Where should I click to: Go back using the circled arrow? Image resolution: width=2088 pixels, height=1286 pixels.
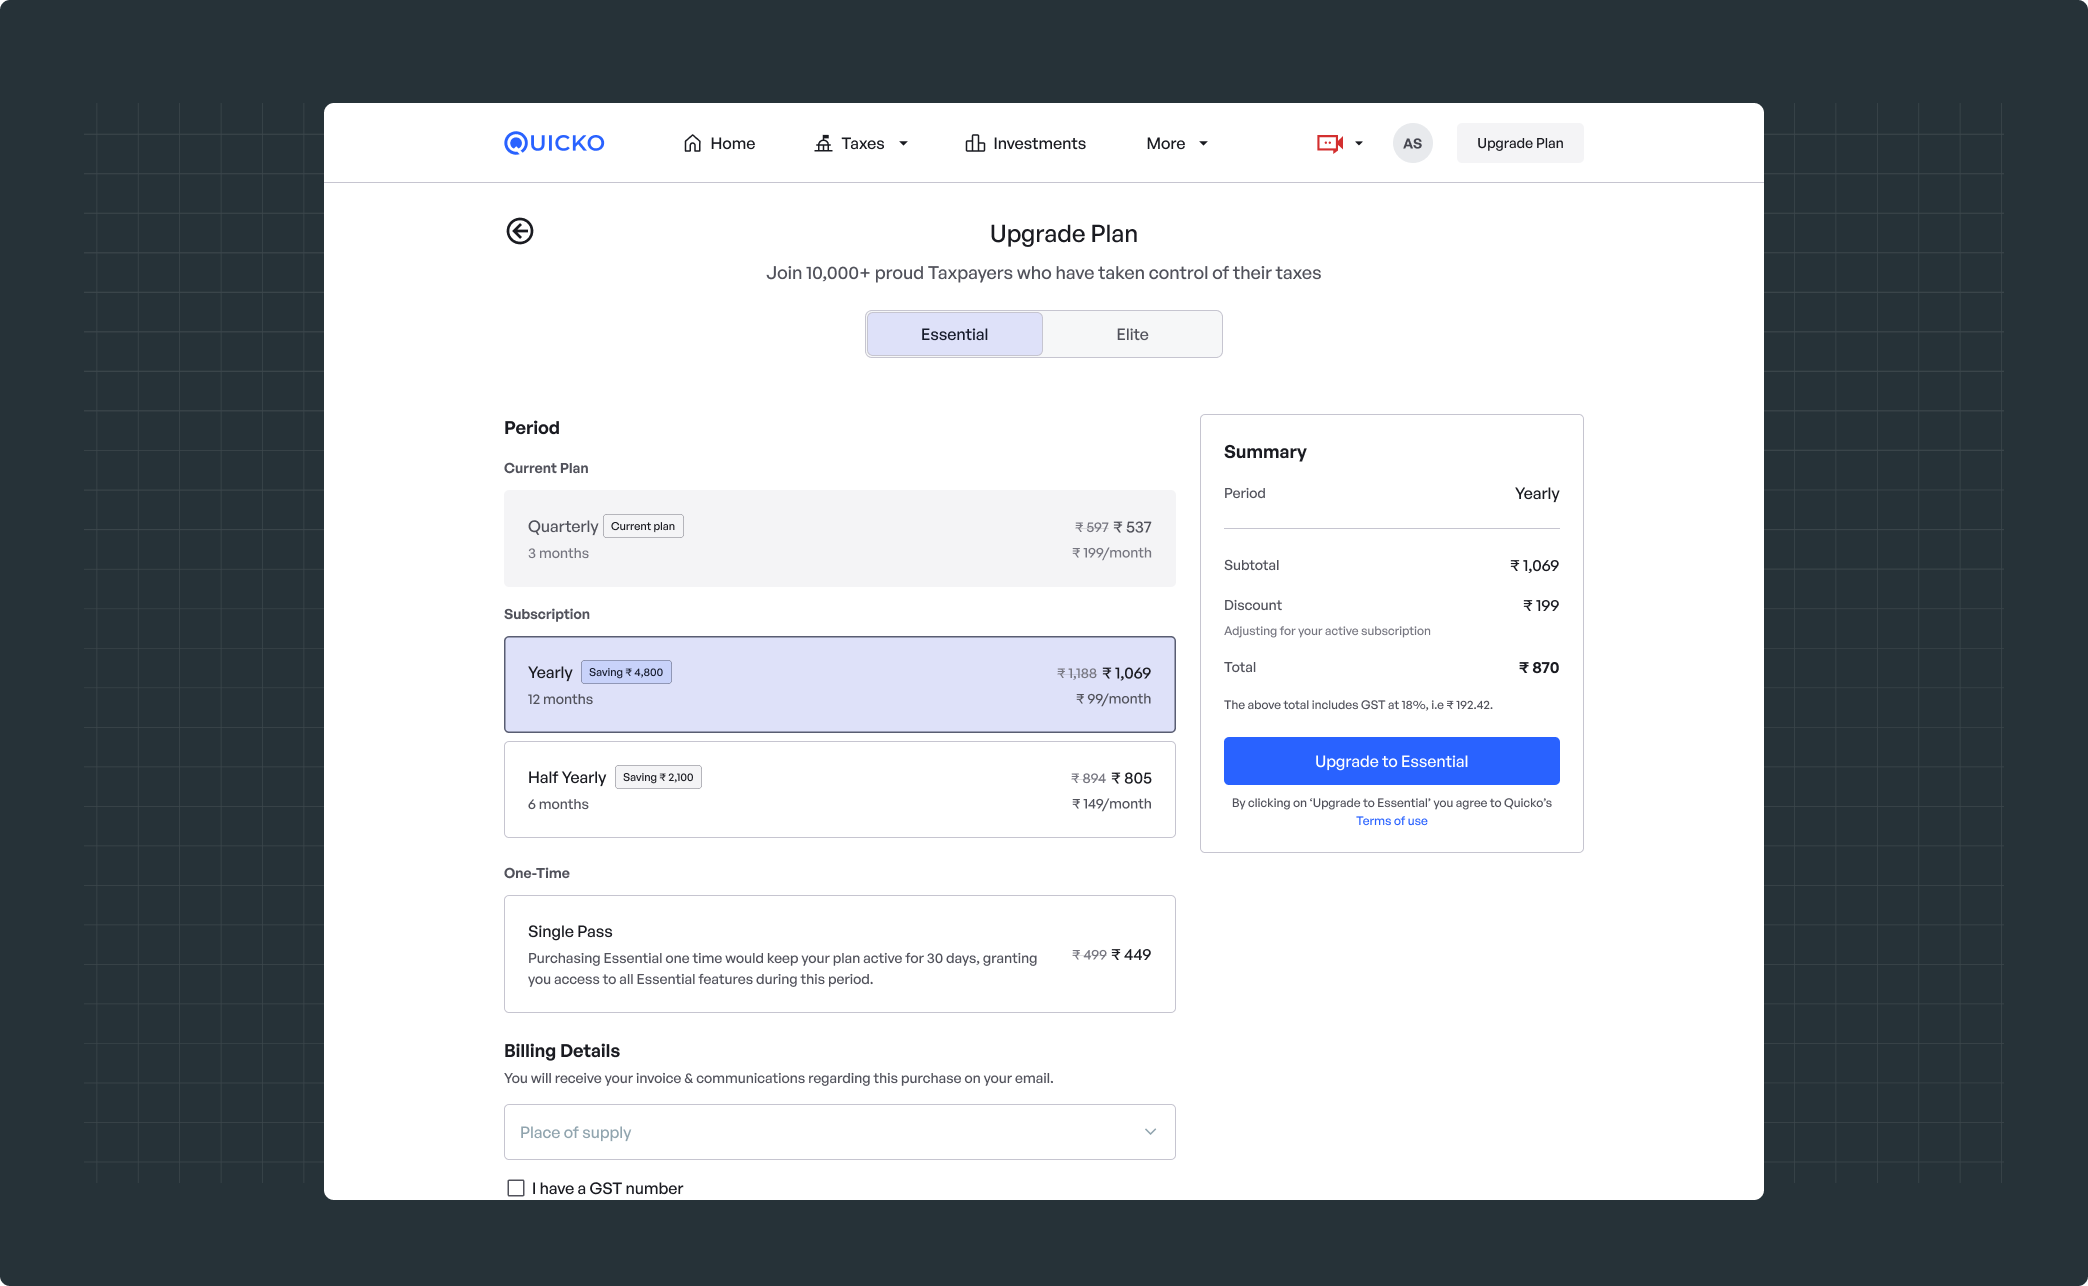tap(520, 231)
